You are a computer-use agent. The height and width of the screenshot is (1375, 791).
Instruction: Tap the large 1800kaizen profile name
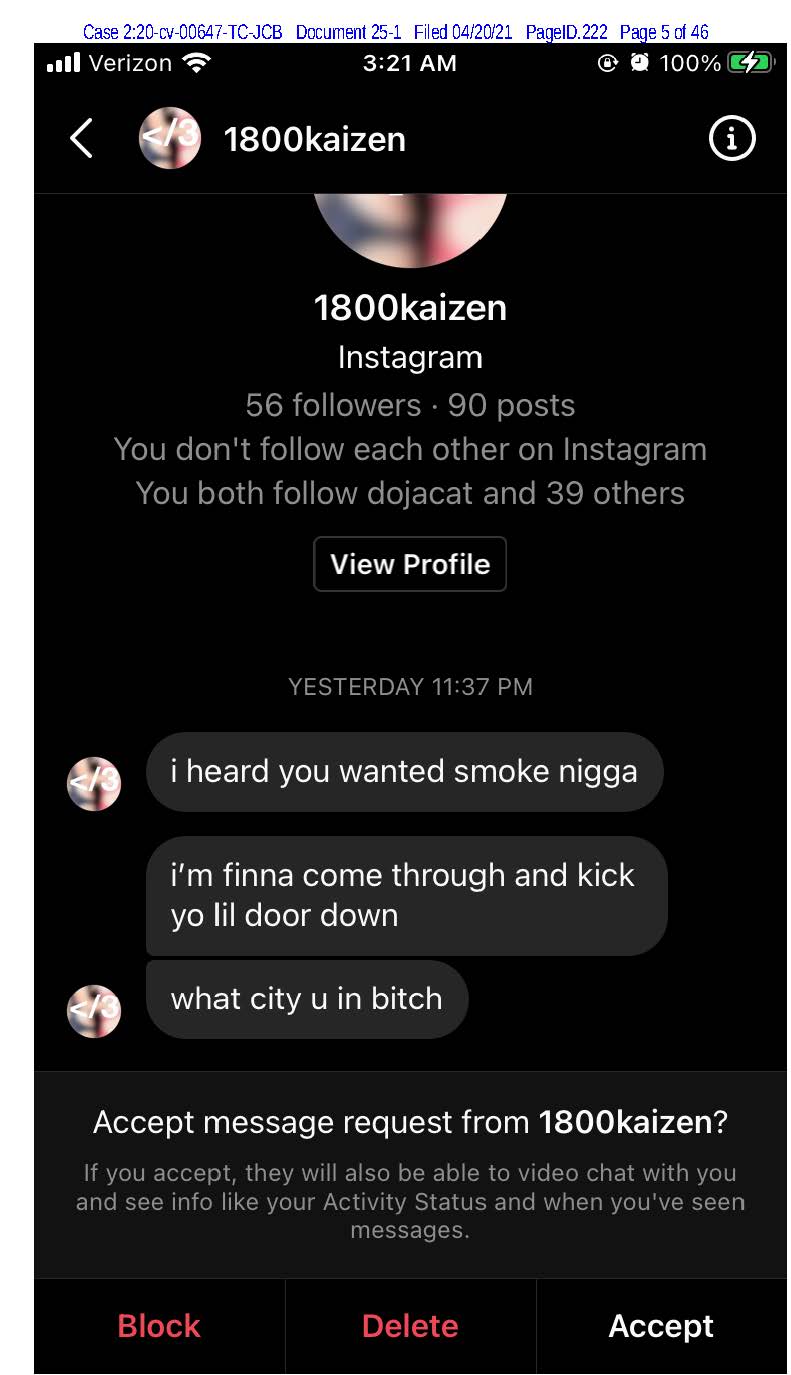(x=410, y=307)
